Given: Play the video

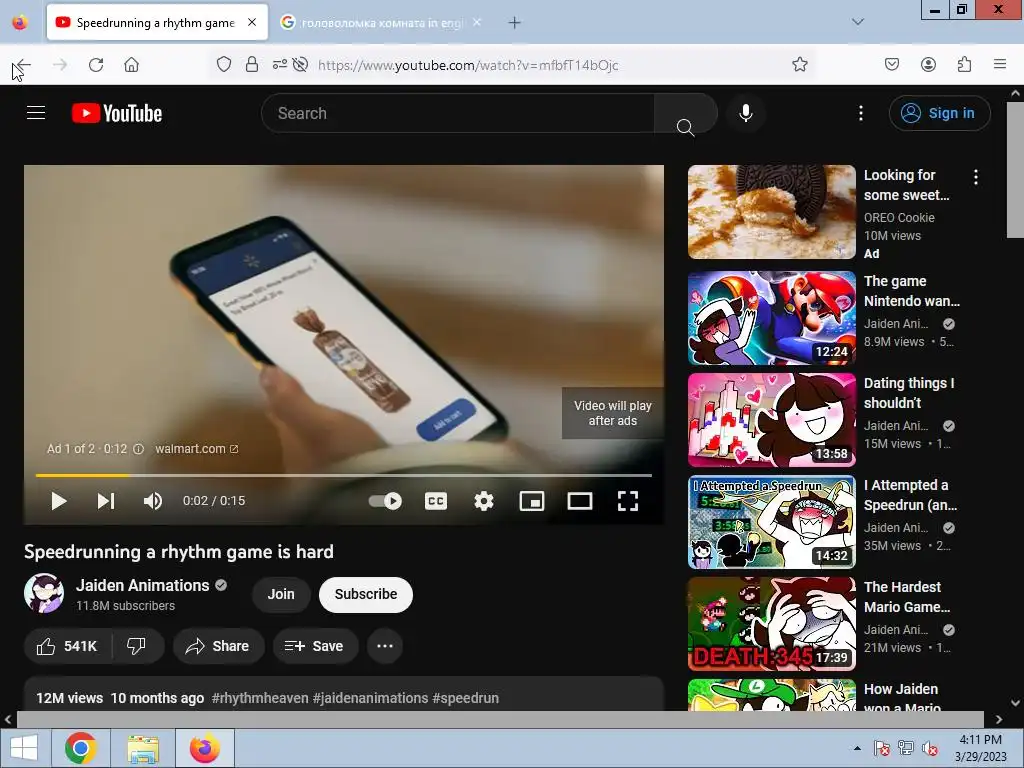Looking at the screenshot, I should [59, 501].
